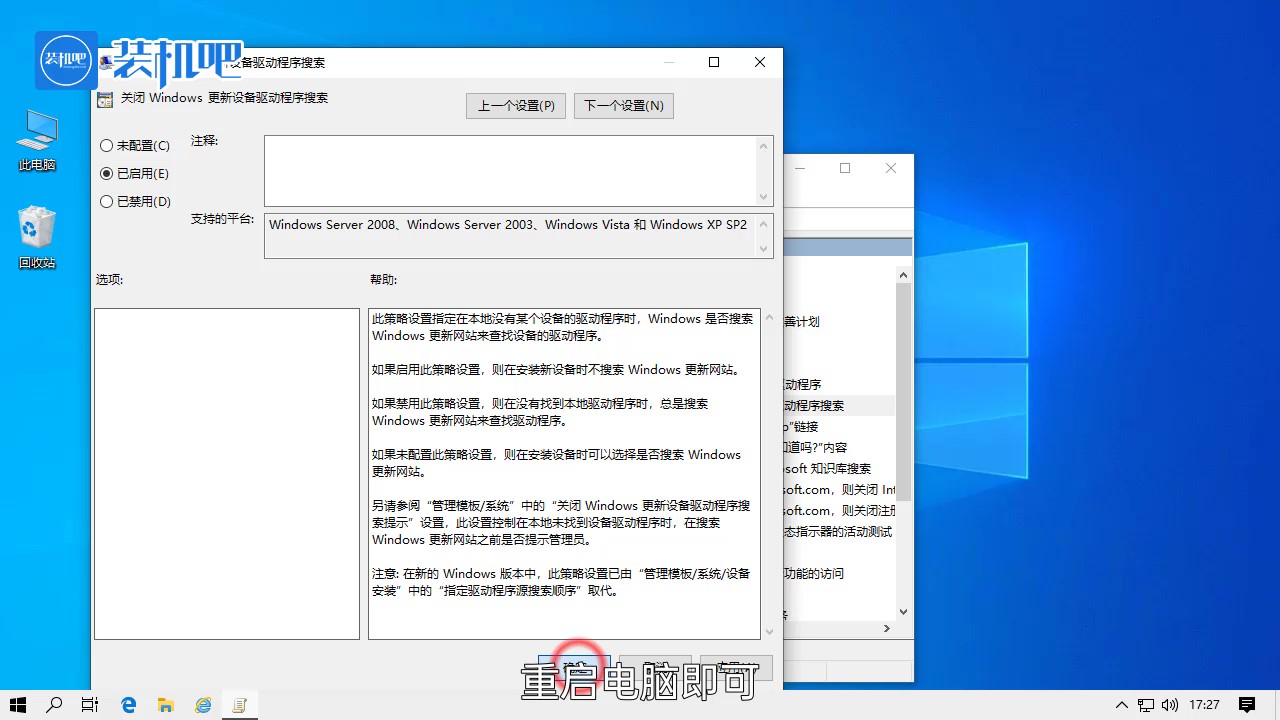Select the 已禁用 radio button
Screen dimensions: 1280x720
point(106,201)
